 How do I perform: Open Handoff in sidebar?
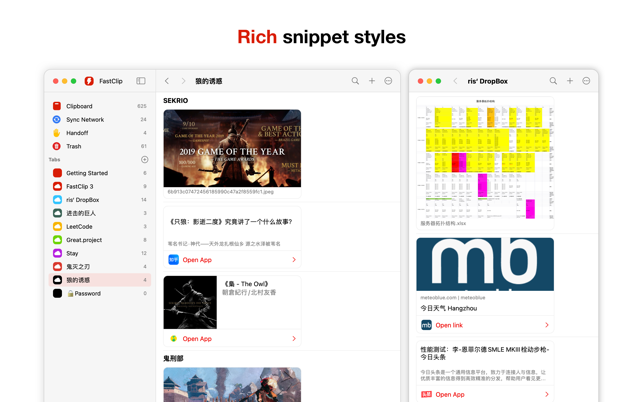(x=100, y=133)
